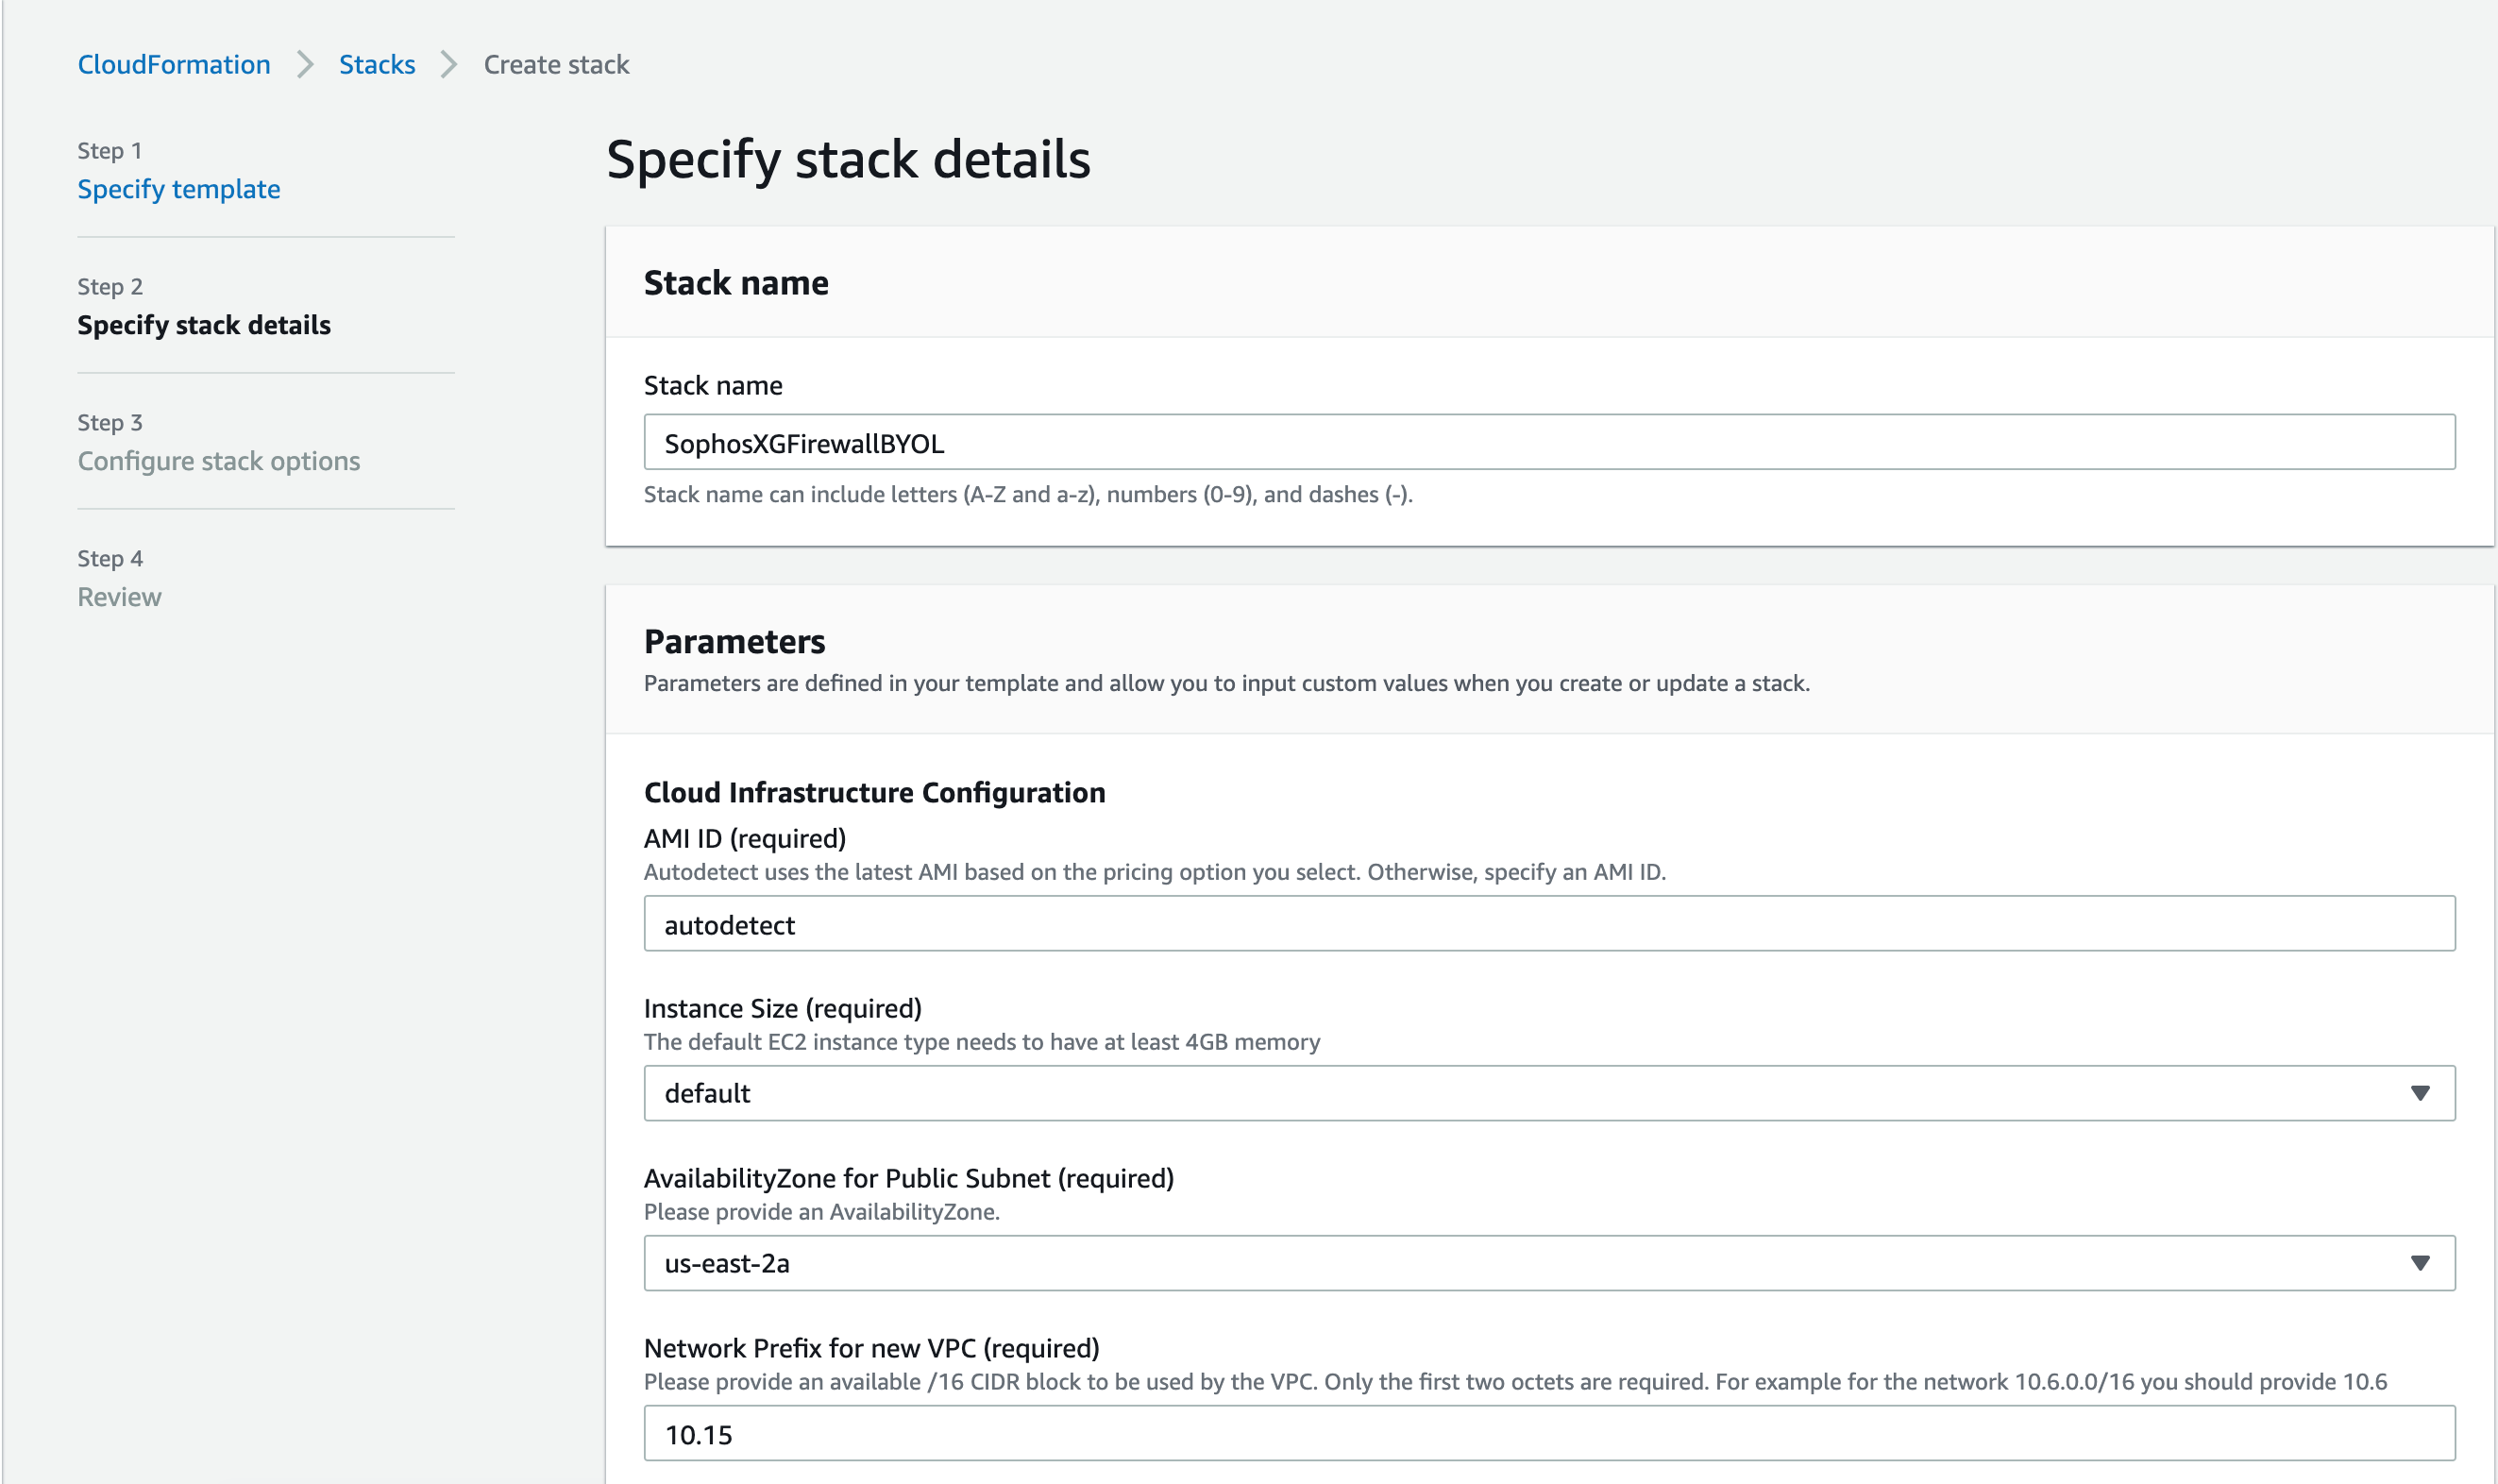Go to the Stacks breadcrumb link
Viewport: 2498px width, 1484px height.
tap(377, 64)
